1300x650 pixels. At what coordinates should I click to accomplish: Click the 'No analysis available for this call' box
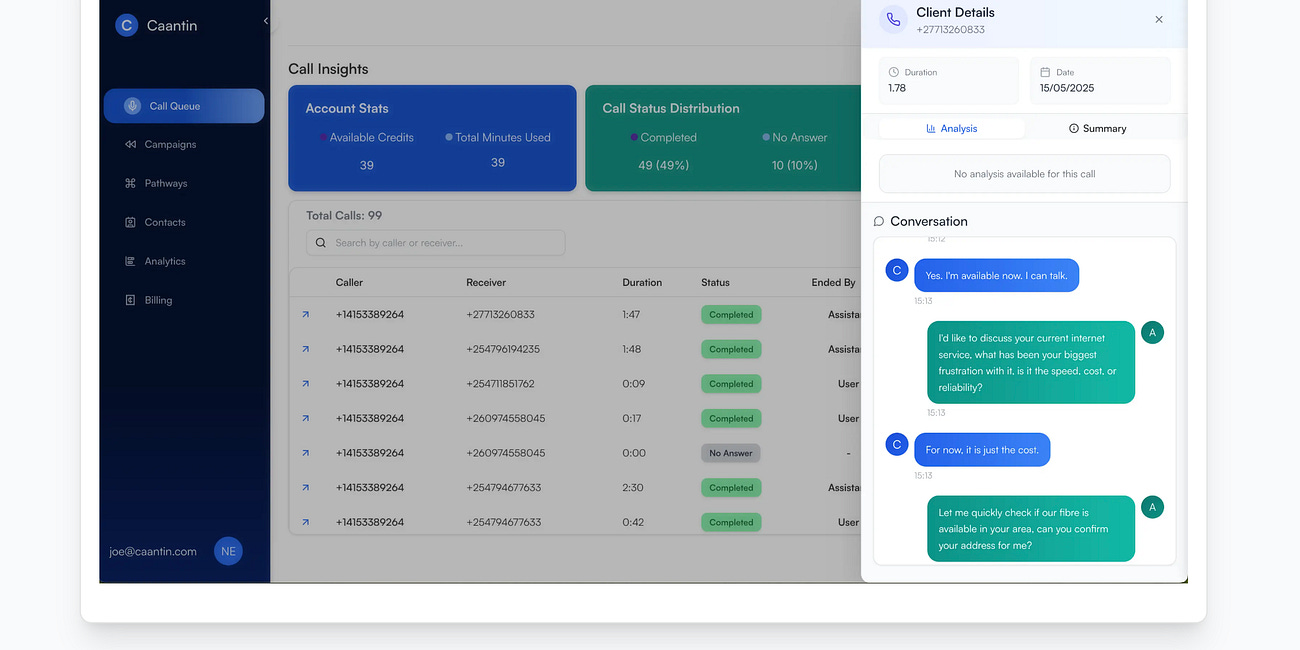[1024, 174]
